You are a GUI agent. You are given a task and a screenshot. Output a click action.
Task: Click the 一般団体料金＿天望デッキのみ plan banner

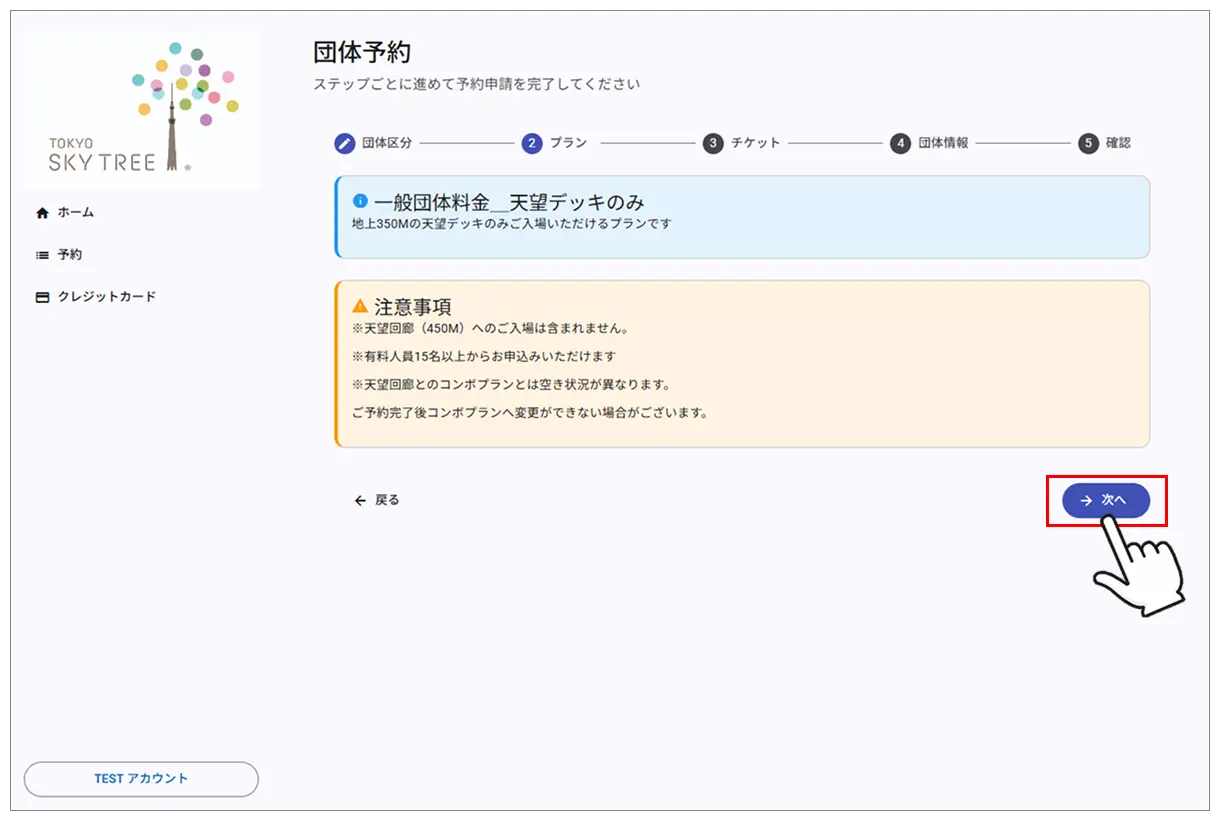click(x=740, y=216)
